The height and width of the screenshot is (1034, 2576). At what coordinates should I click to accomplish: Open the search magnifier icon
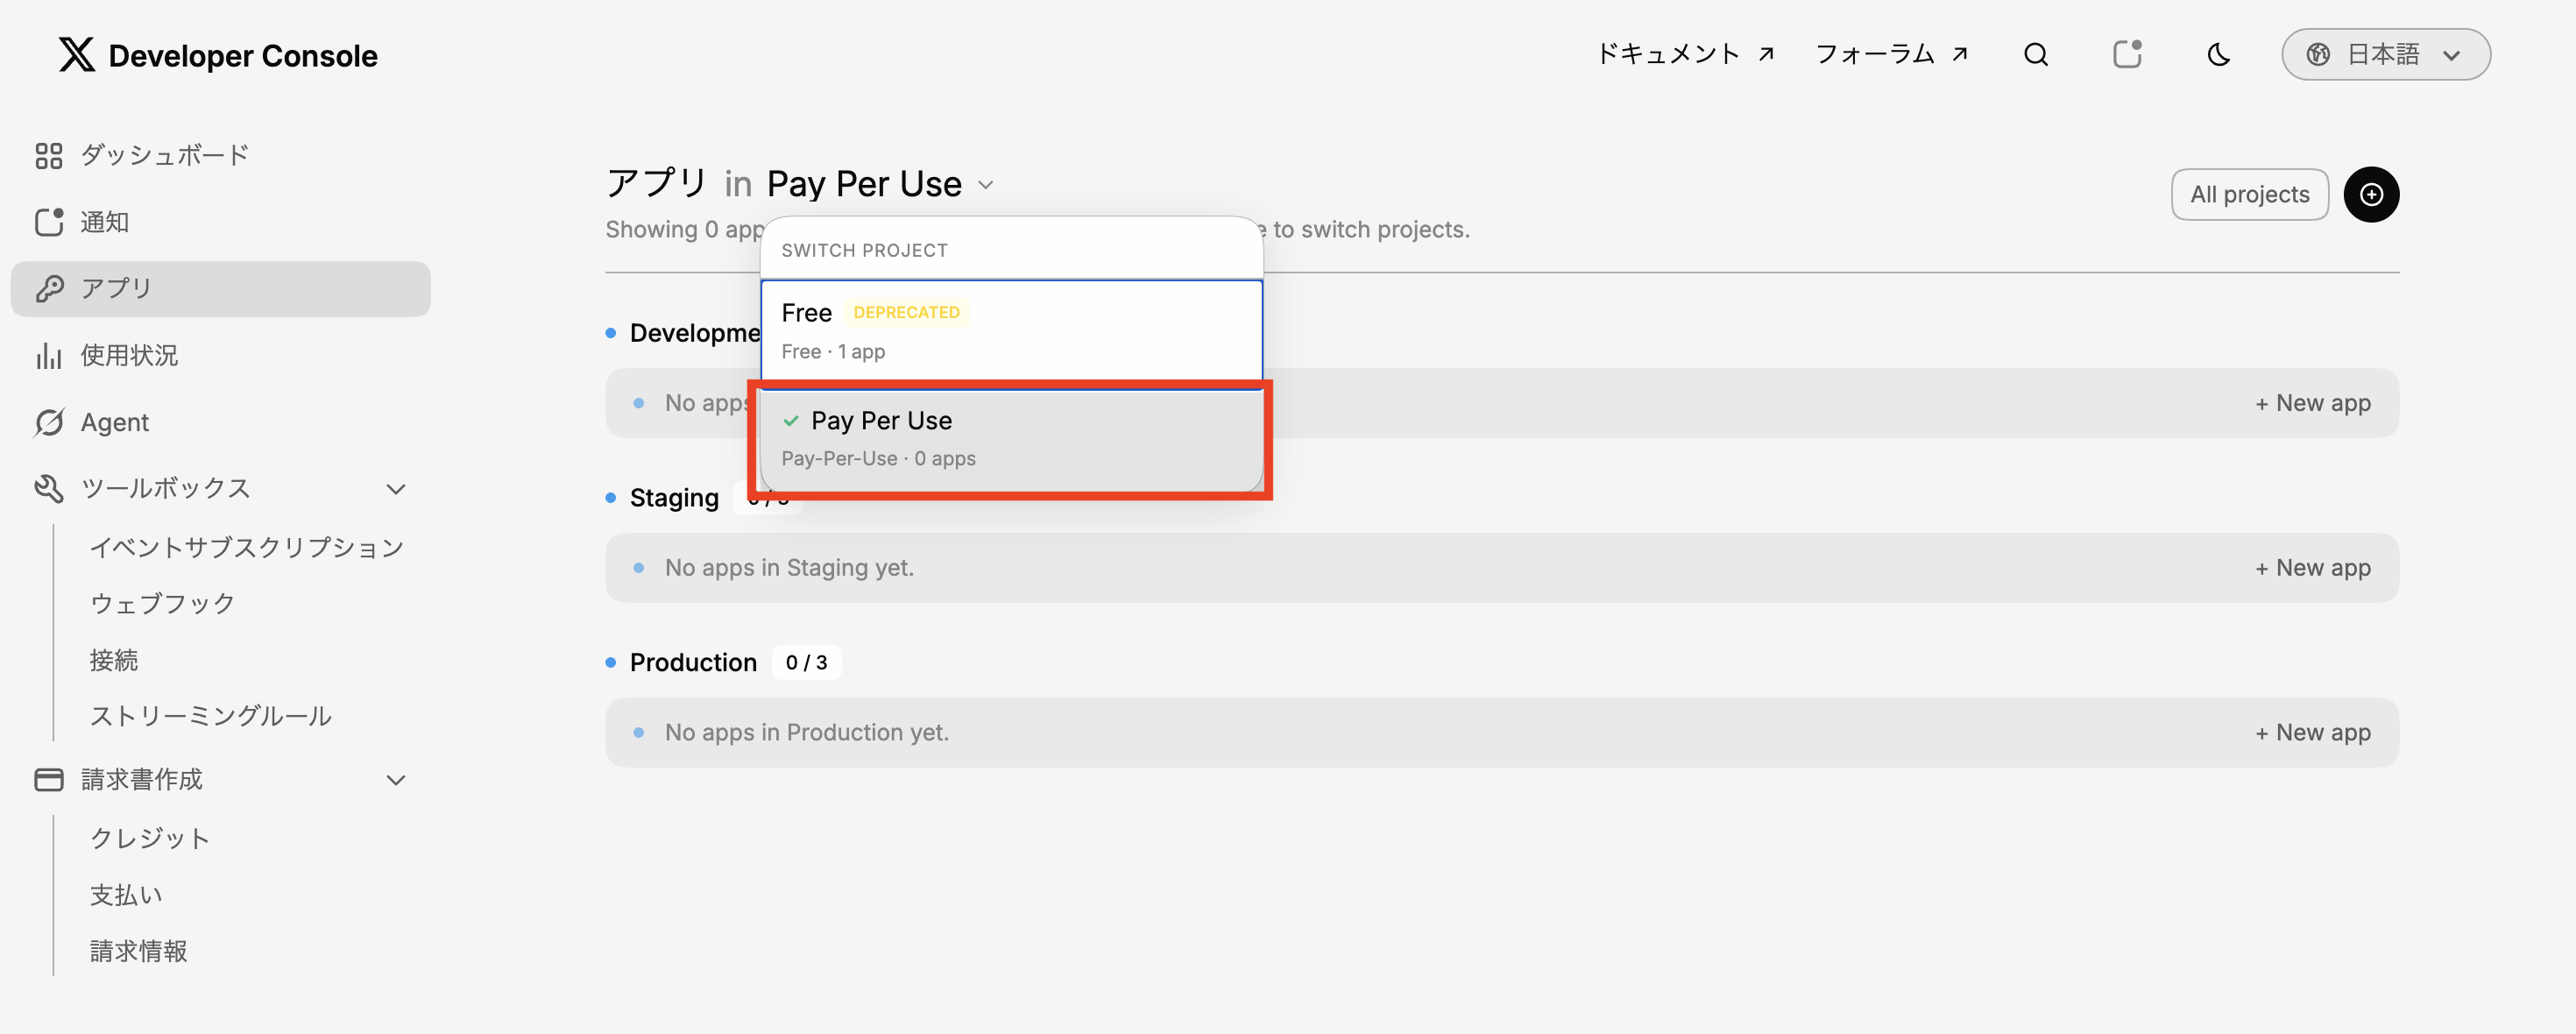point(2036,54)
